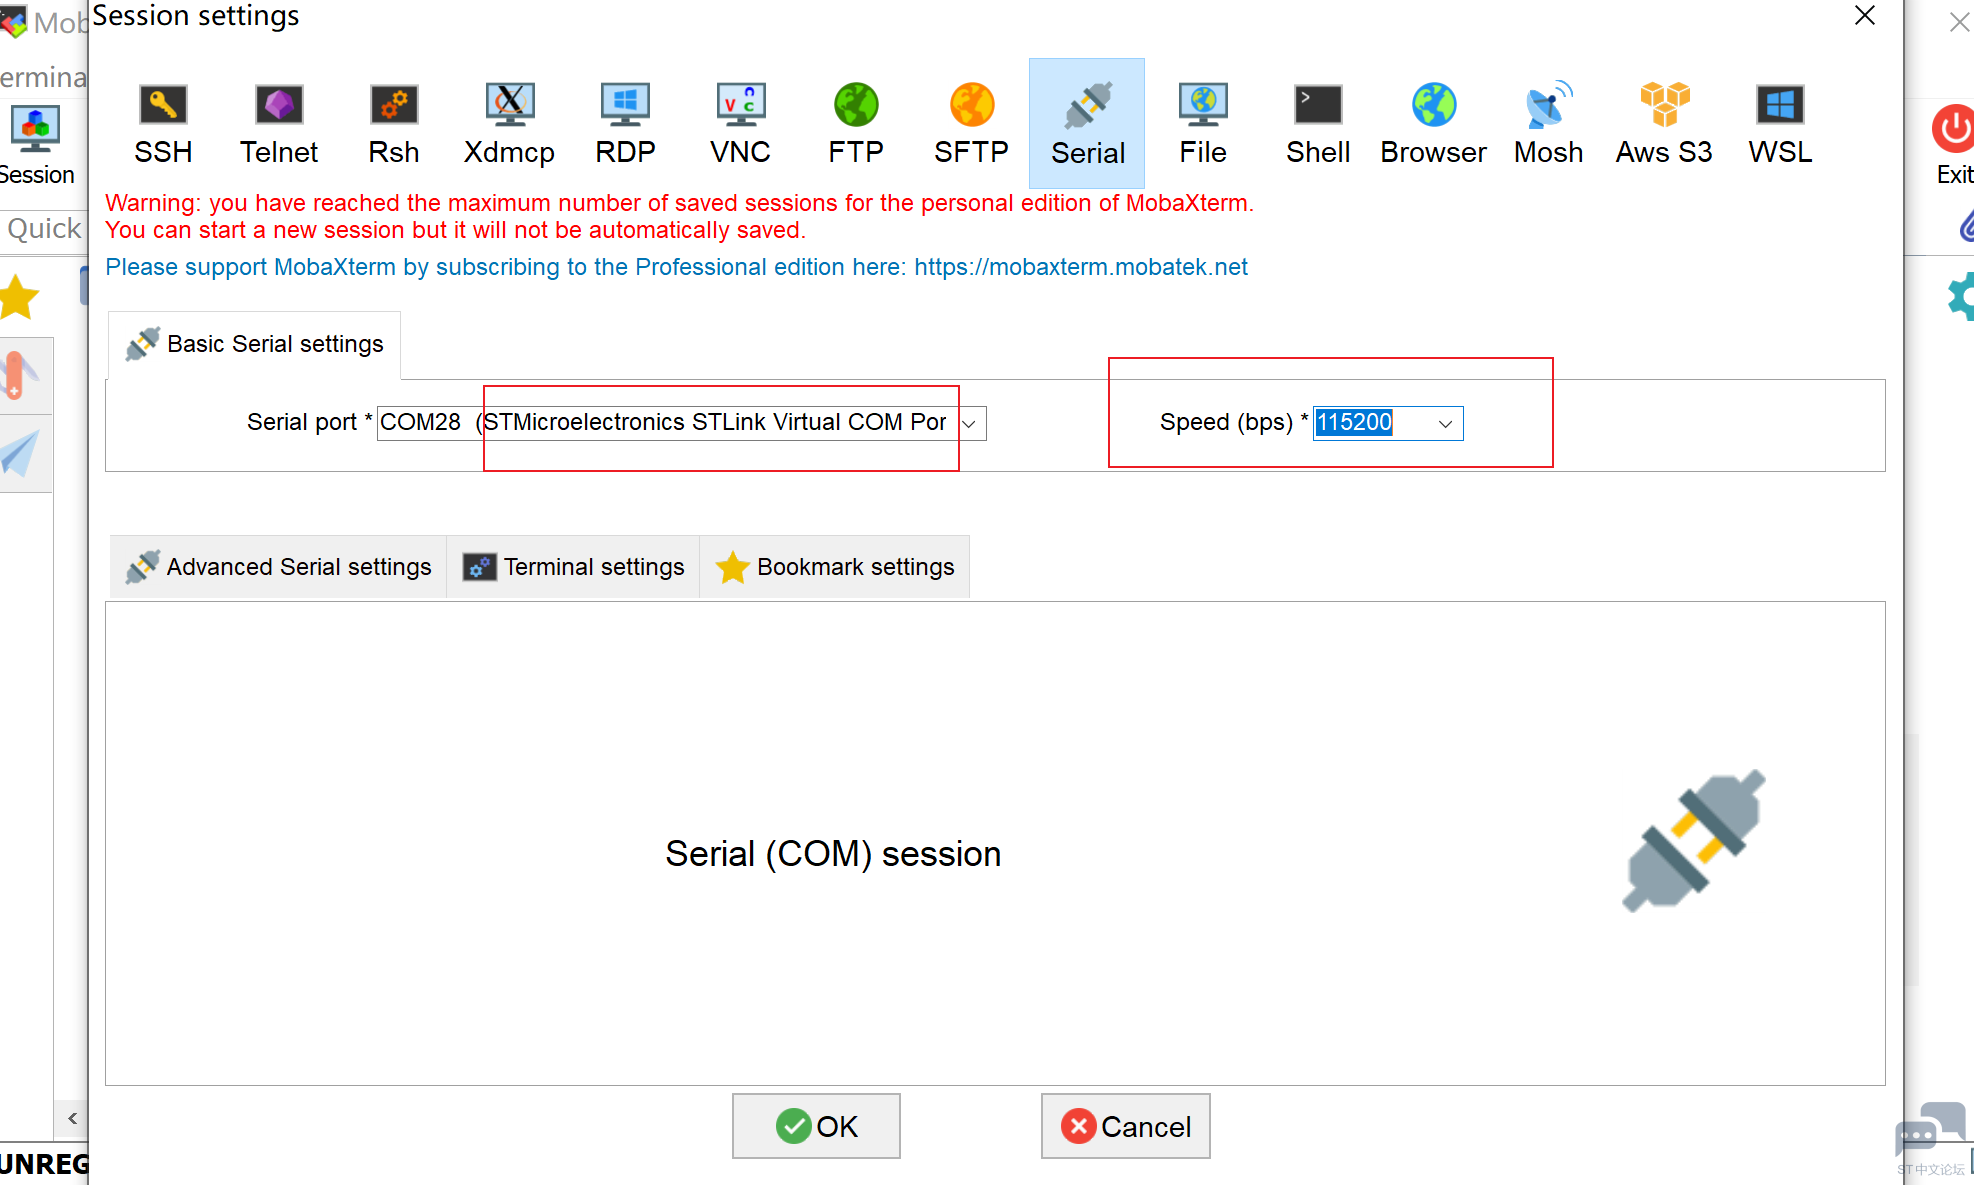This screenshot has height=1185, width=1974.
Task: Select the WSL session type
Action: point(1780,124)
